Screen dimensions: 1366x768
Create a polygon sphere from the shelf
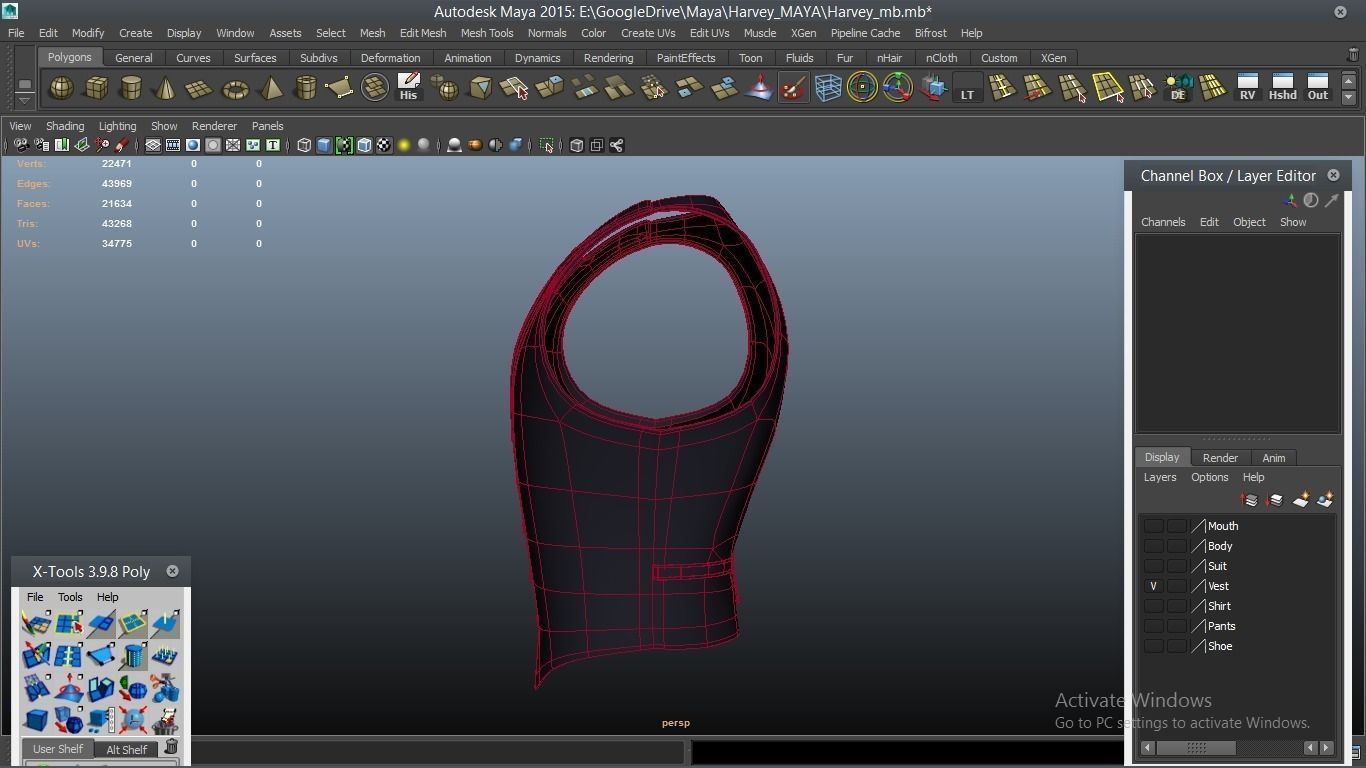coord(61,88)
